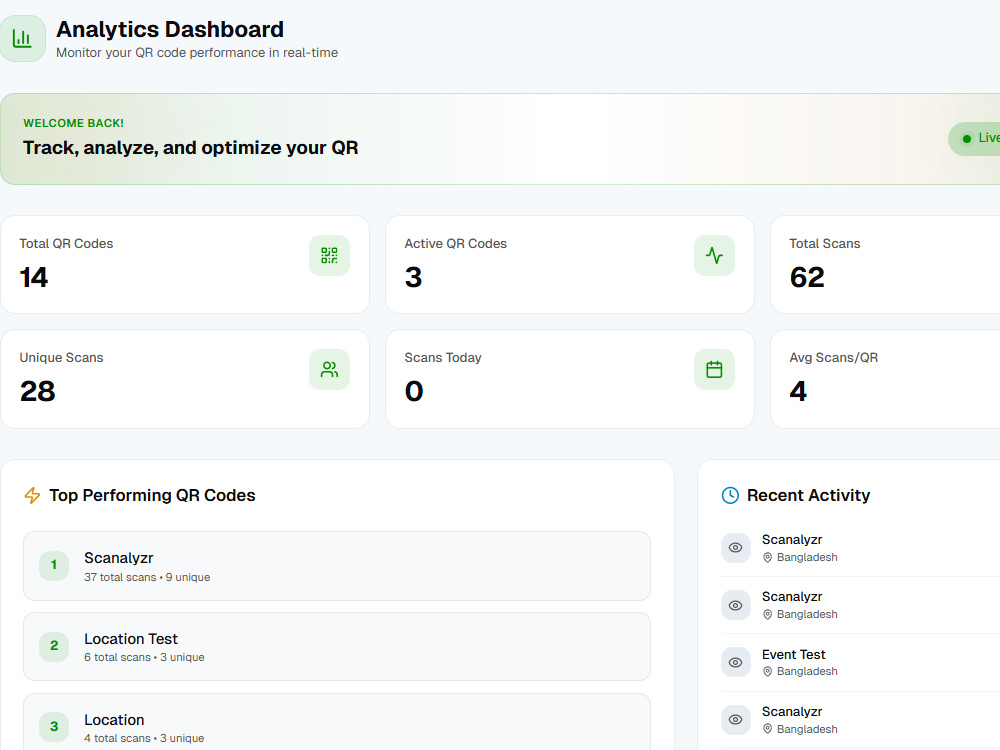Open the Location row with 4 total scans
The width and height of the screenshot is (1000, 750).
click(x=337, y=722)
